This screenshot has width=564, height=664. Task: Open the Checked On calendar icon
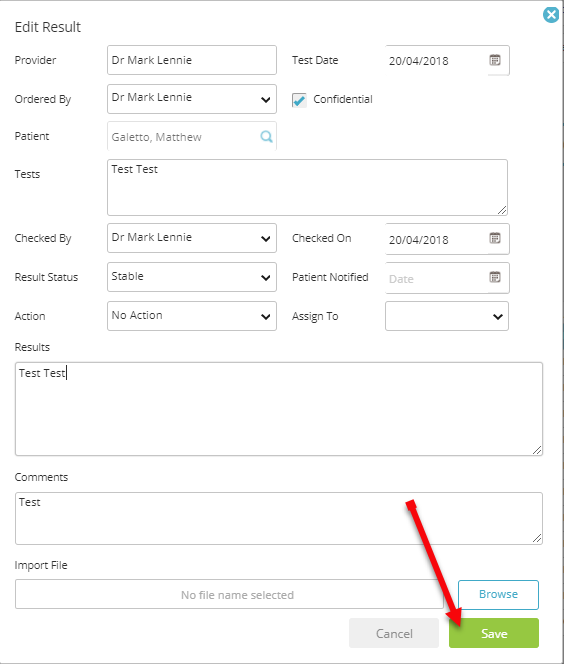tap(495, 238)
